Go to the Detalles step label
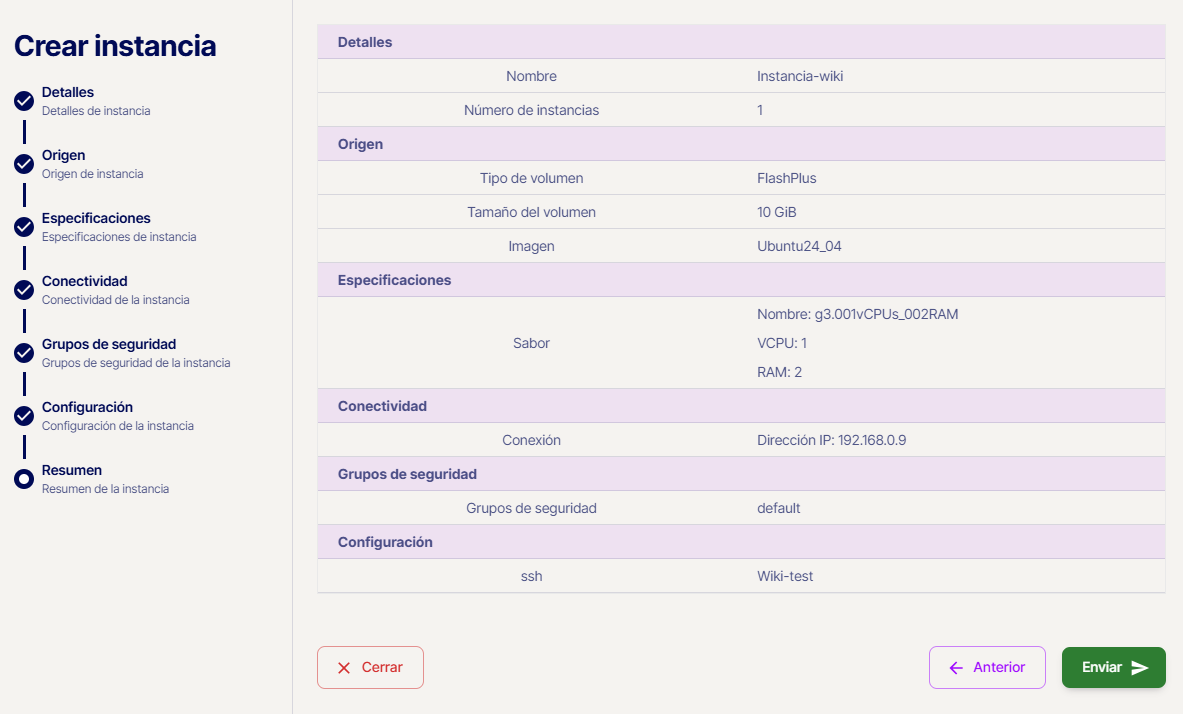The image size is (1183, 714). tap(68, 93)
